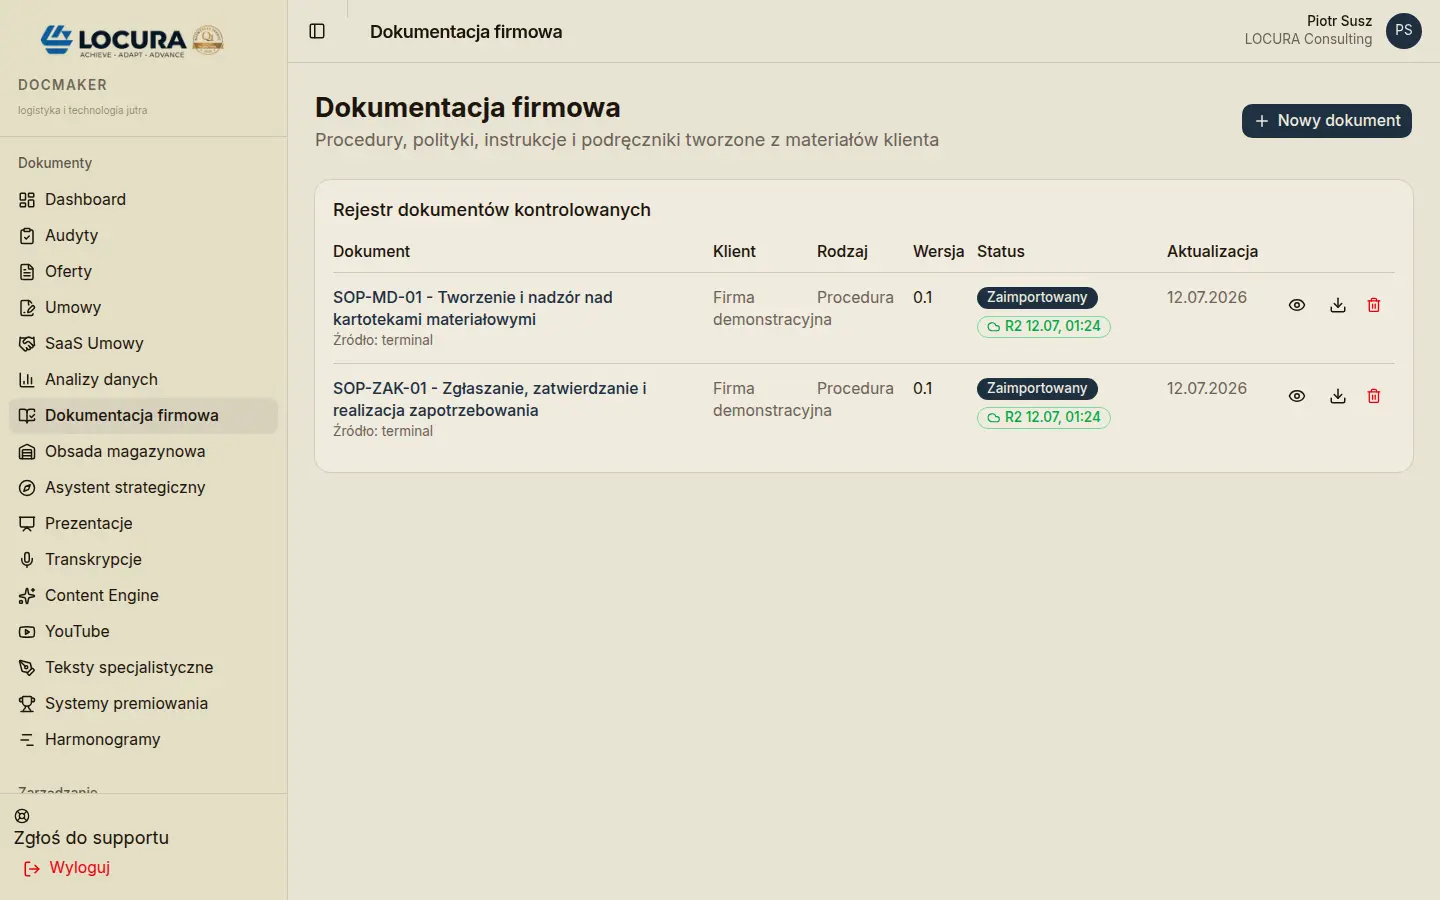The width and height of the screenshot is (1440, 900).
Task: Download the SOP-MD-01 document
Action: click(x=1338, y=305)
